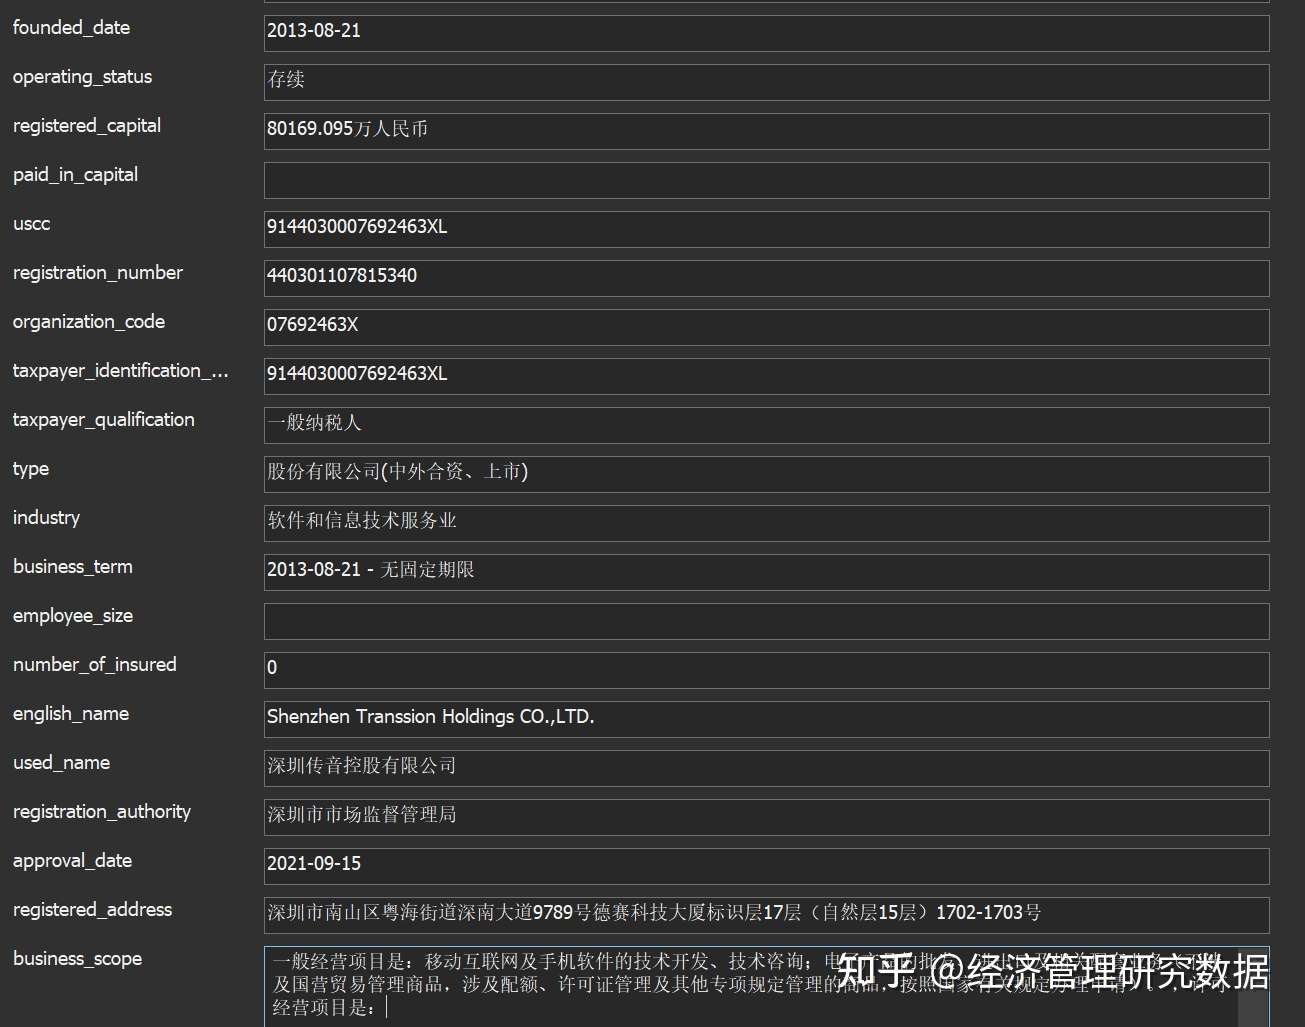Select the uscc code input box
Image resolution: width=1305 pixels, height=1027 pixels.
(766, 228)
